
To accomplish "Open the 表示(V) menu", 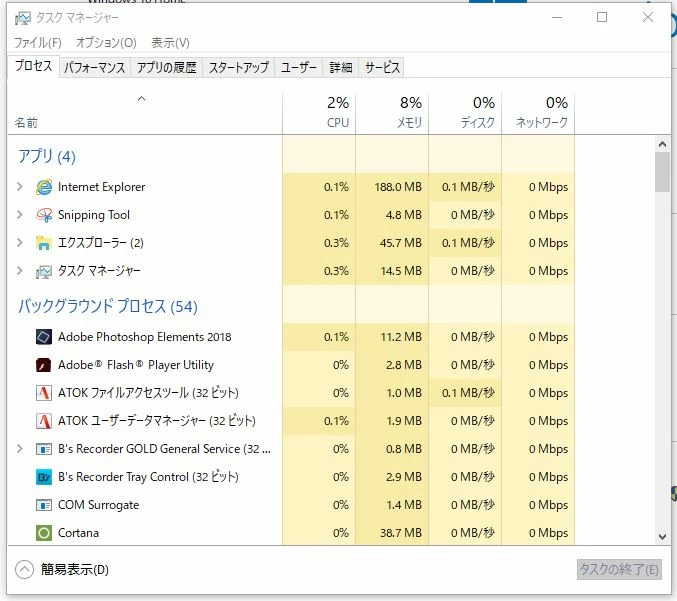I will pyautogui.click(x=170, y=43).
